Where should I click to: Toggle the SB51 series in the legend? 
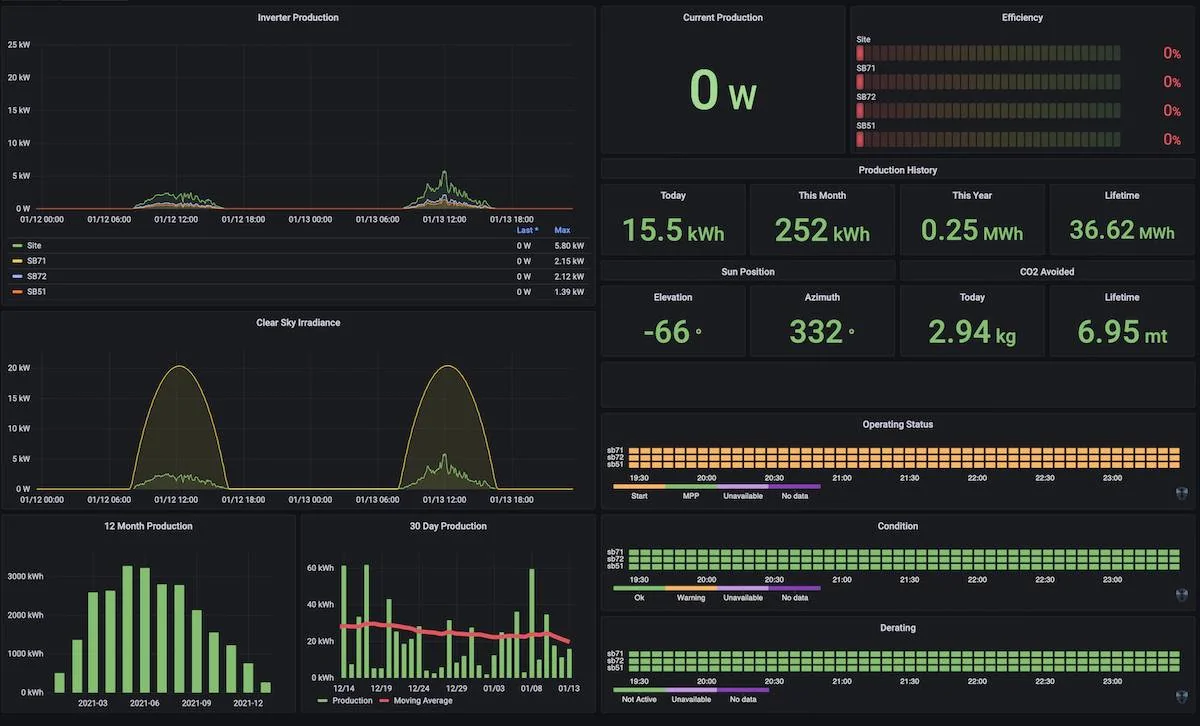coord(37,291)
